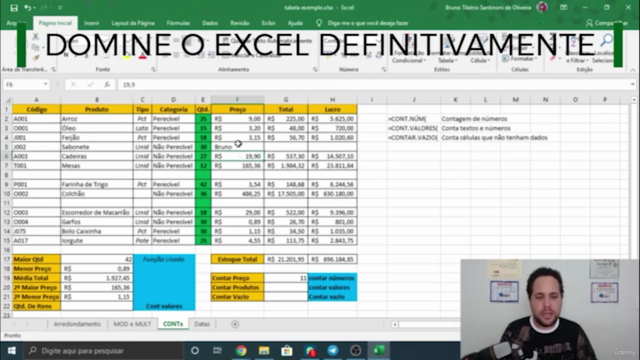Open Cortana from the taskbar
This screenshot has width=640, height=360.
(195, 351)
